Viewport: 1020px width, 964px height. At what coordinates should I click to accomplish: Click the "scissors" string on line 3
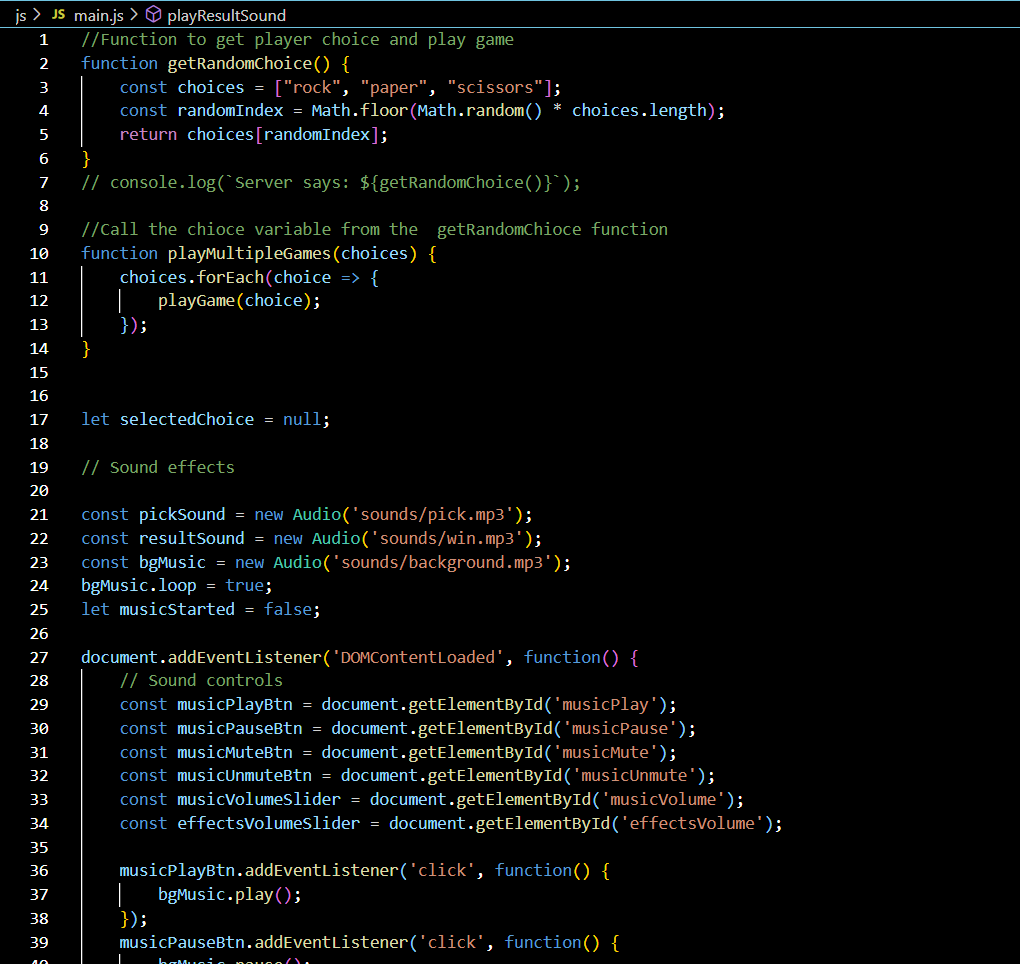(494, 87)
